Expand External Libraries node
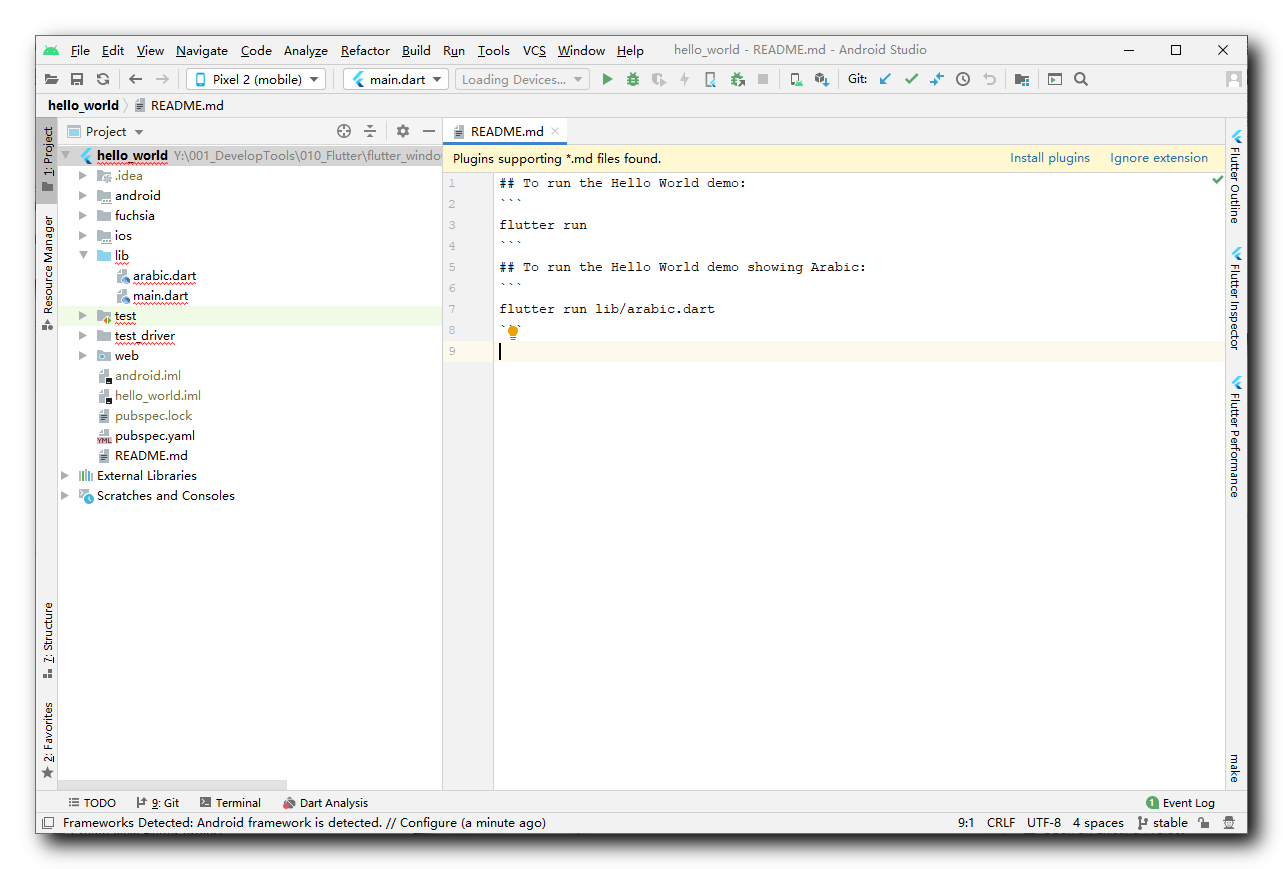 click(66, 476)
